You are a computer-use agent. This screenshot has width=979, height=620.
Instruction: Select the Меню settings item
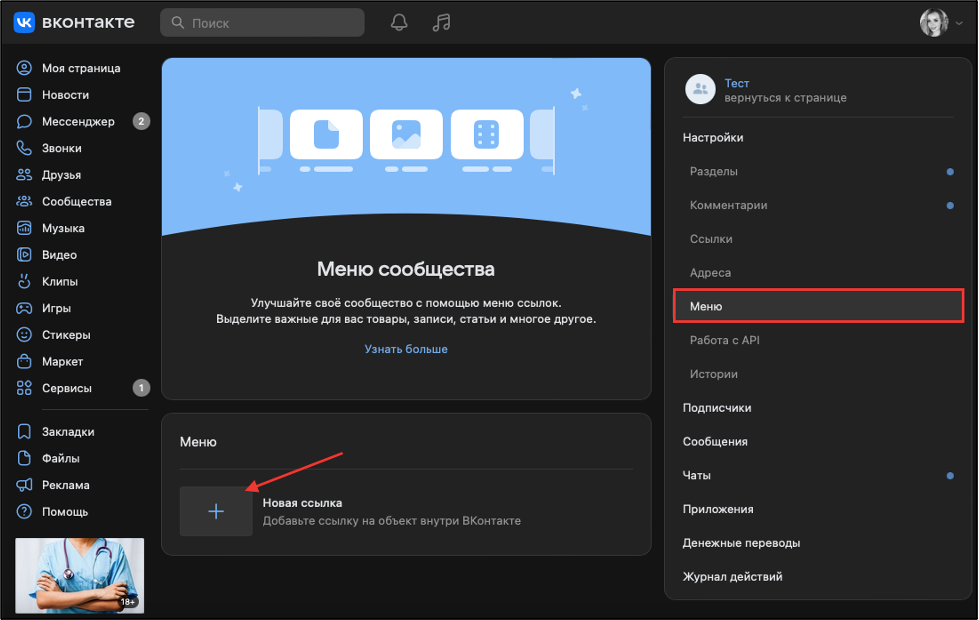[x=819, y=306]
